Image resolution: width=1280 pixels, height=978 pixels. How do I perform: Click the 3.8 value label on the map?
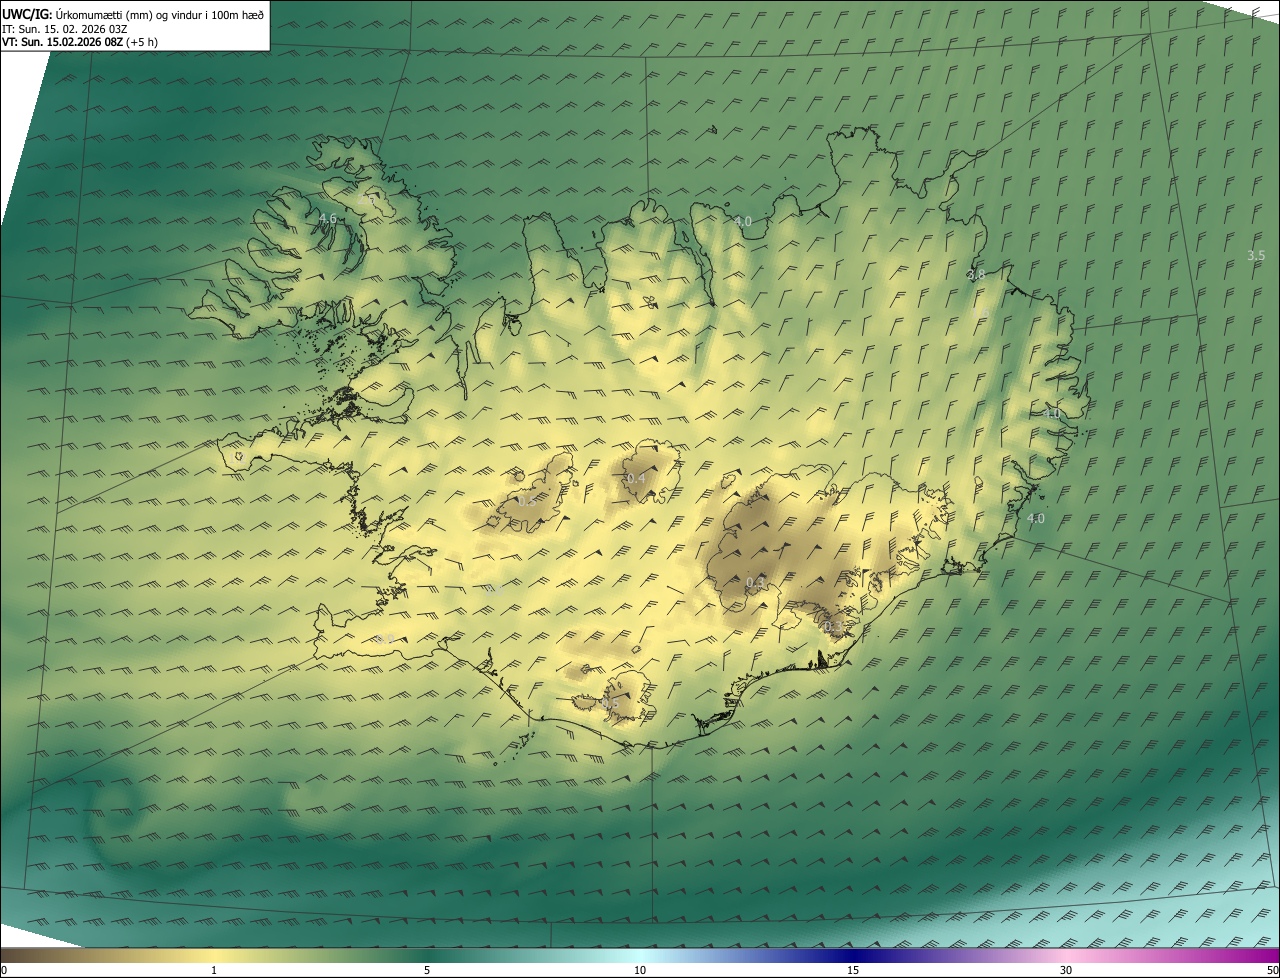click(976, 274)
